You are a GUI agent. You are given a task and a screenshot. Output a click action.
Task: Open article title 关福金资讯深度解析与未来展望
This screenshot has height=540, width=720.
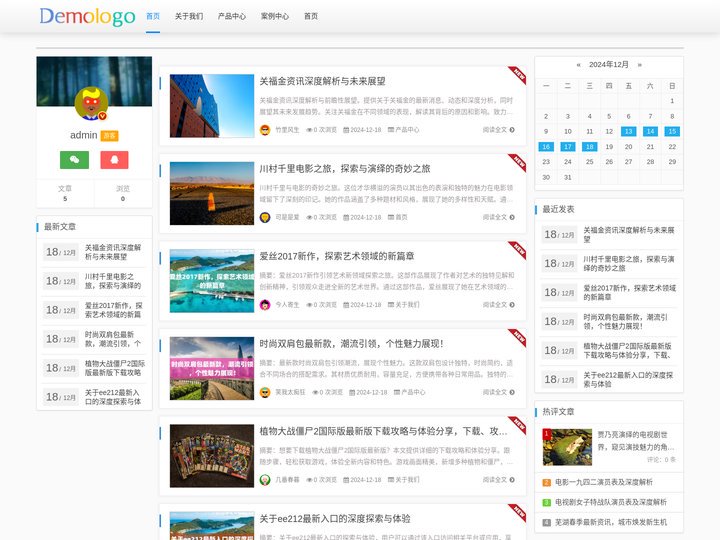322,81
